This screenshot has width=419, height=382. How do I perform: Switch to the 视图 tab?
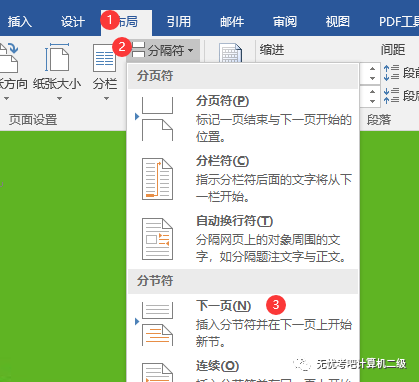click(337, 22)
